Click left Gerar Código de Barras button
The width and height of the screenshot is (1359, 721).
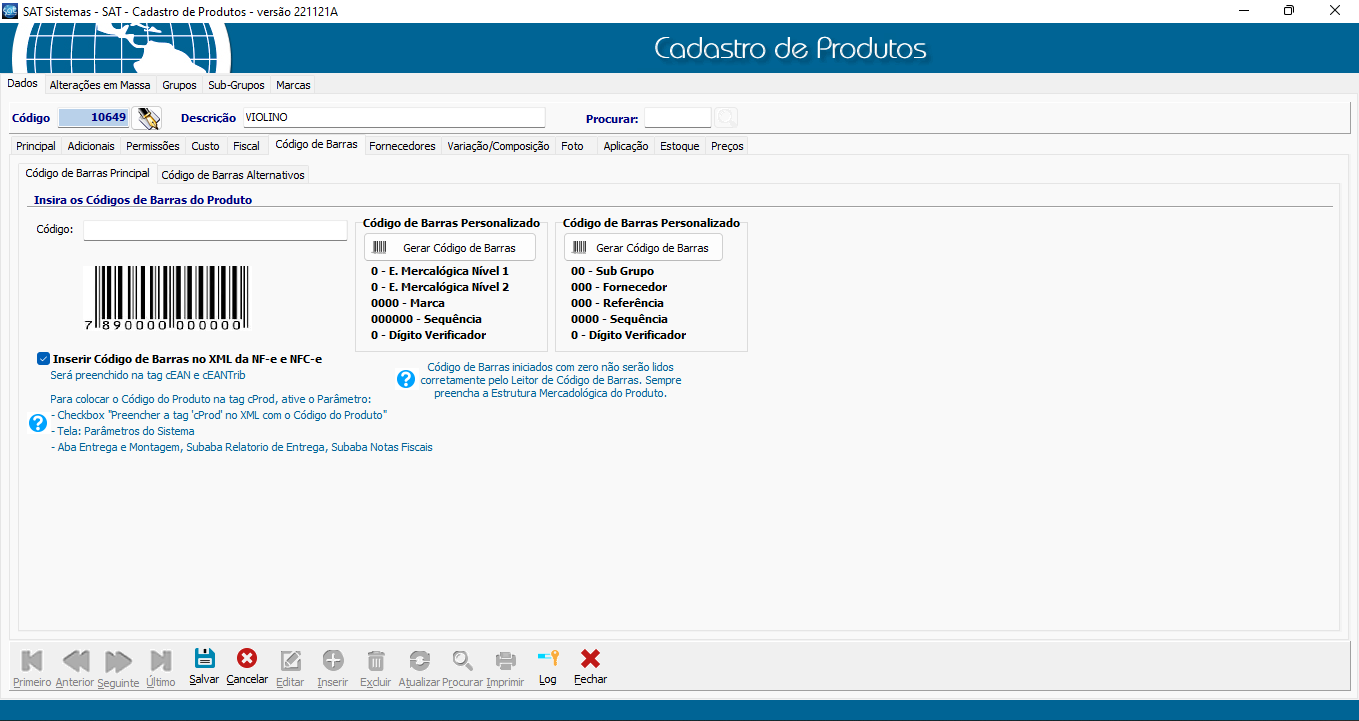449,248
